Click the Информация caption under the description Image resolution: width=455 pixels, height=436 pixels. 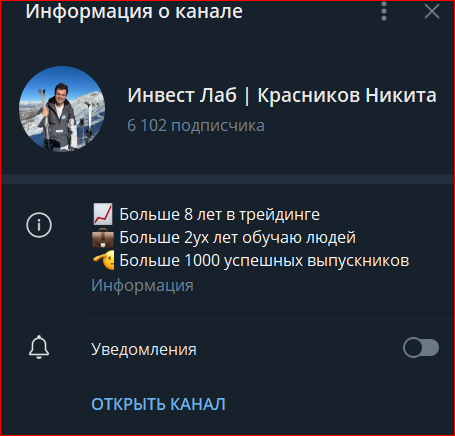142,286
